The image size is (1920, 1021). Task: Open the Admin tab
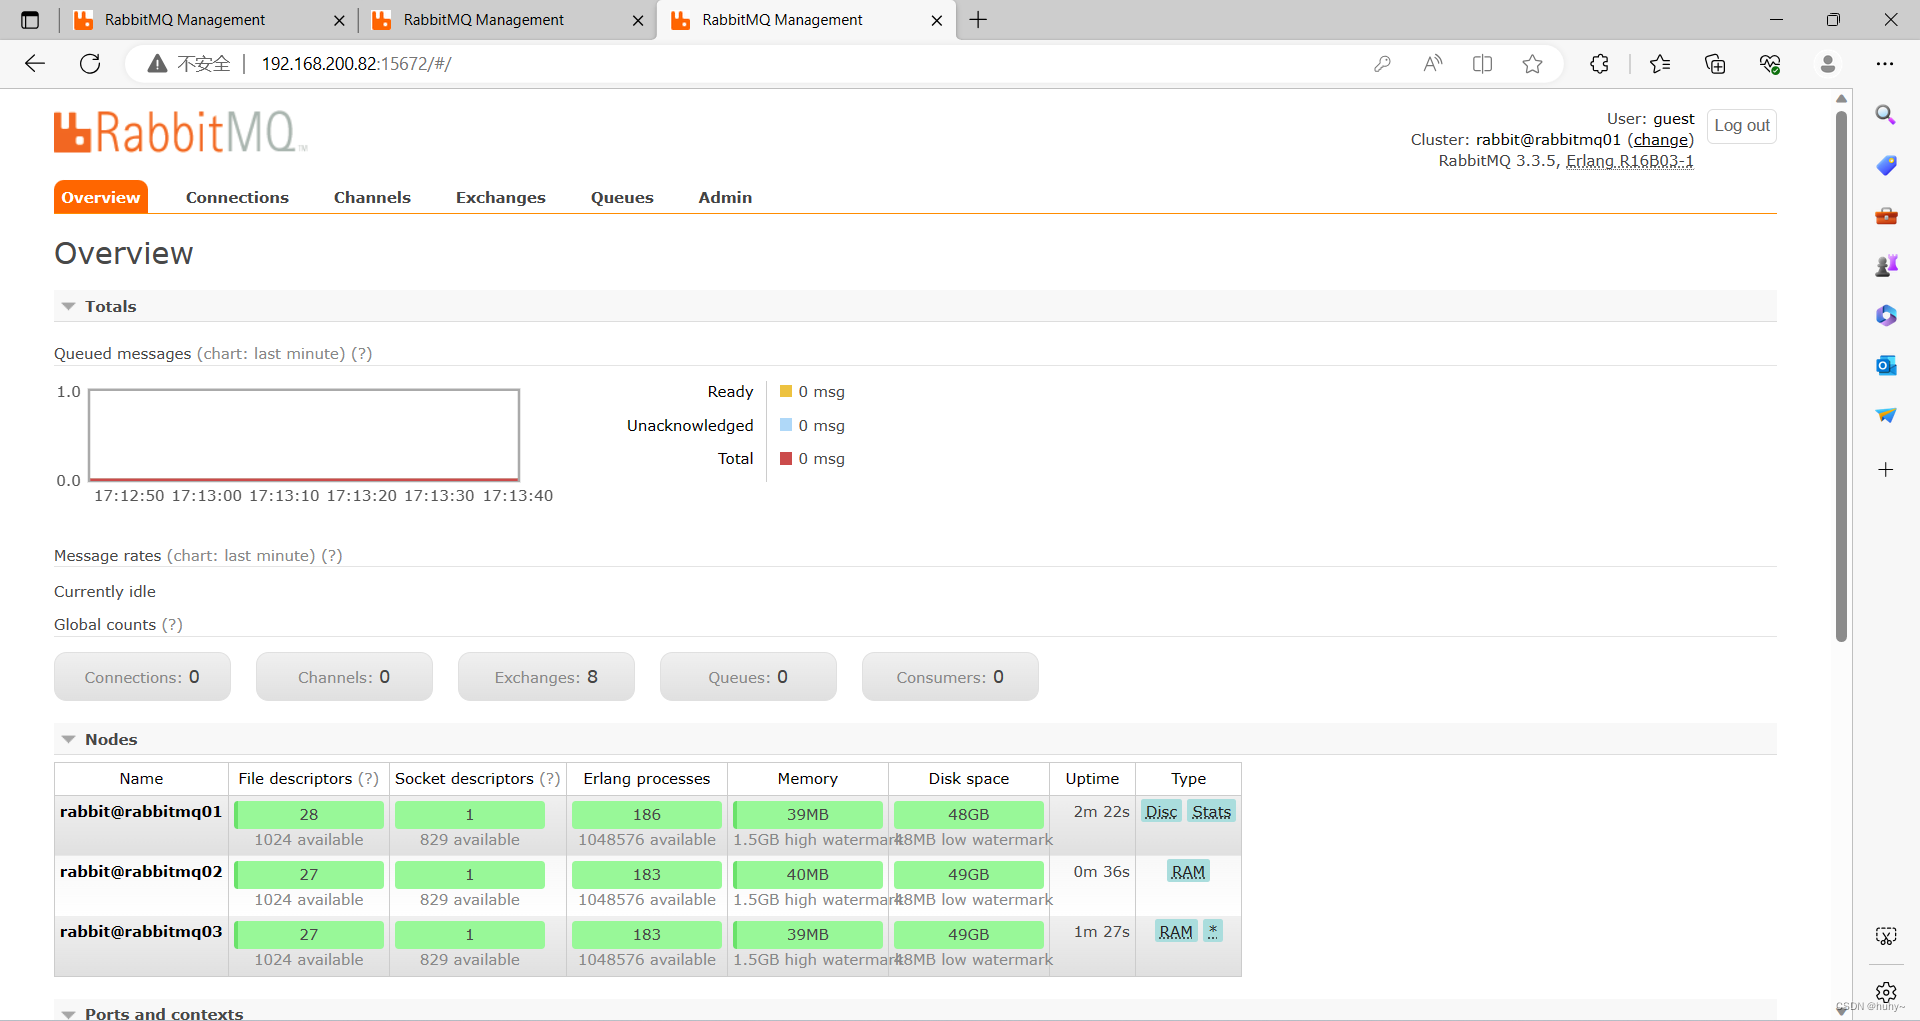(x=725, y=198)
